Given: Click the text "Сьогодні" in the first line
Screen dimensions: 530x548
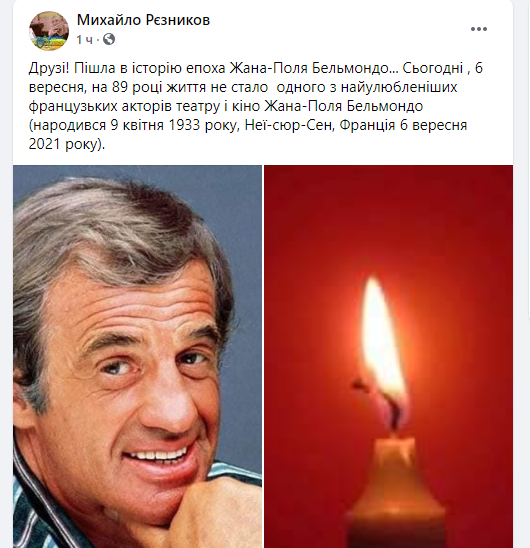Looking at the screenshot, I should 432,68.
